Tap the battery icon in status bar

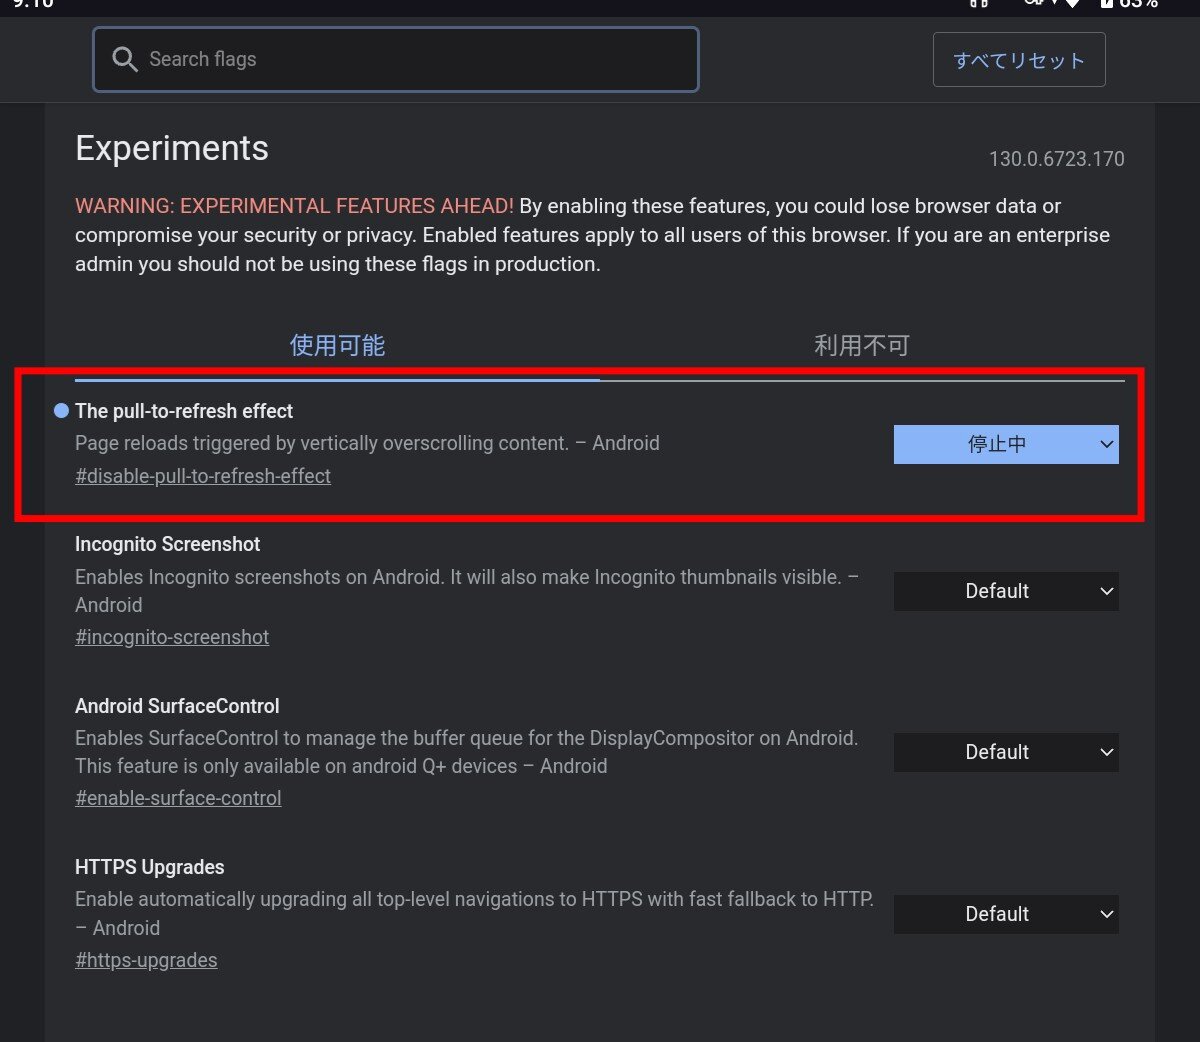pyautogui.click(x=1107, y=4)
